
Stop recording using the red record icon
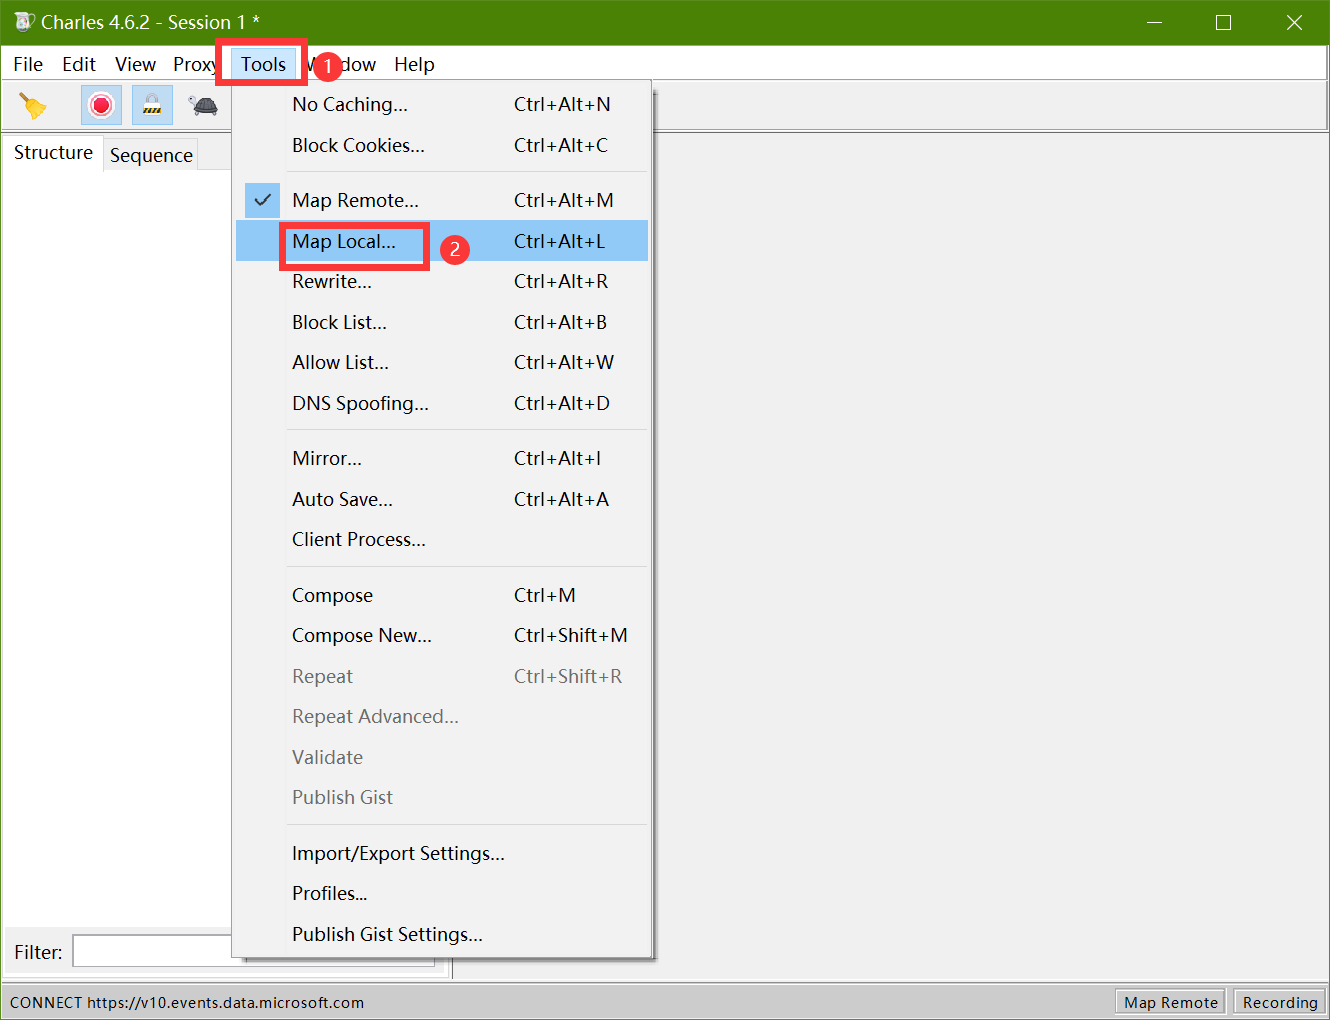tap(101, 104)
